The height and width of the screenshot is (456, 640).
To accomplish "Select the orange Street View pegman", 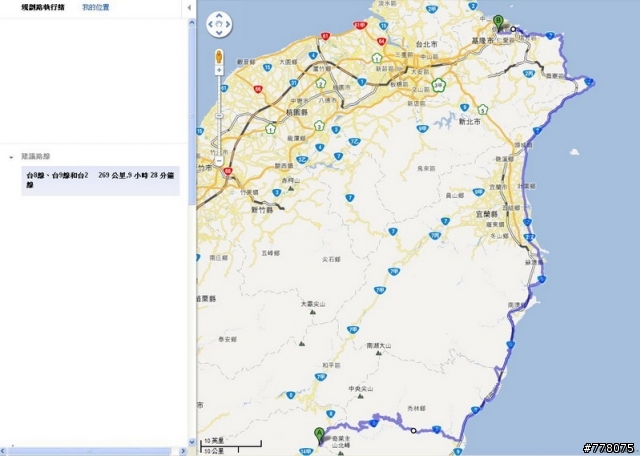I will [219, 56].
